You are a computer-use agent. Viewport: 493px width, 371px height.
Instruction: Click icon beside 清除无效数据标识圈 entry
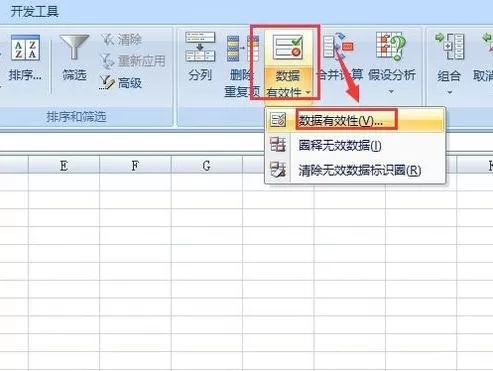(x=278, y=170)
